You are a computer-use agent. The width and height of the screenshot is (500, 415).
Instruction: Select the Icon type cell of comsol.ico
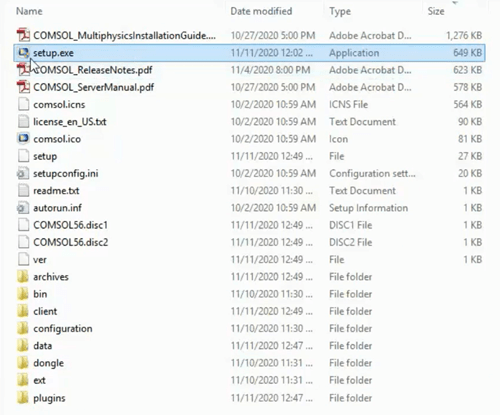(339, 139)
